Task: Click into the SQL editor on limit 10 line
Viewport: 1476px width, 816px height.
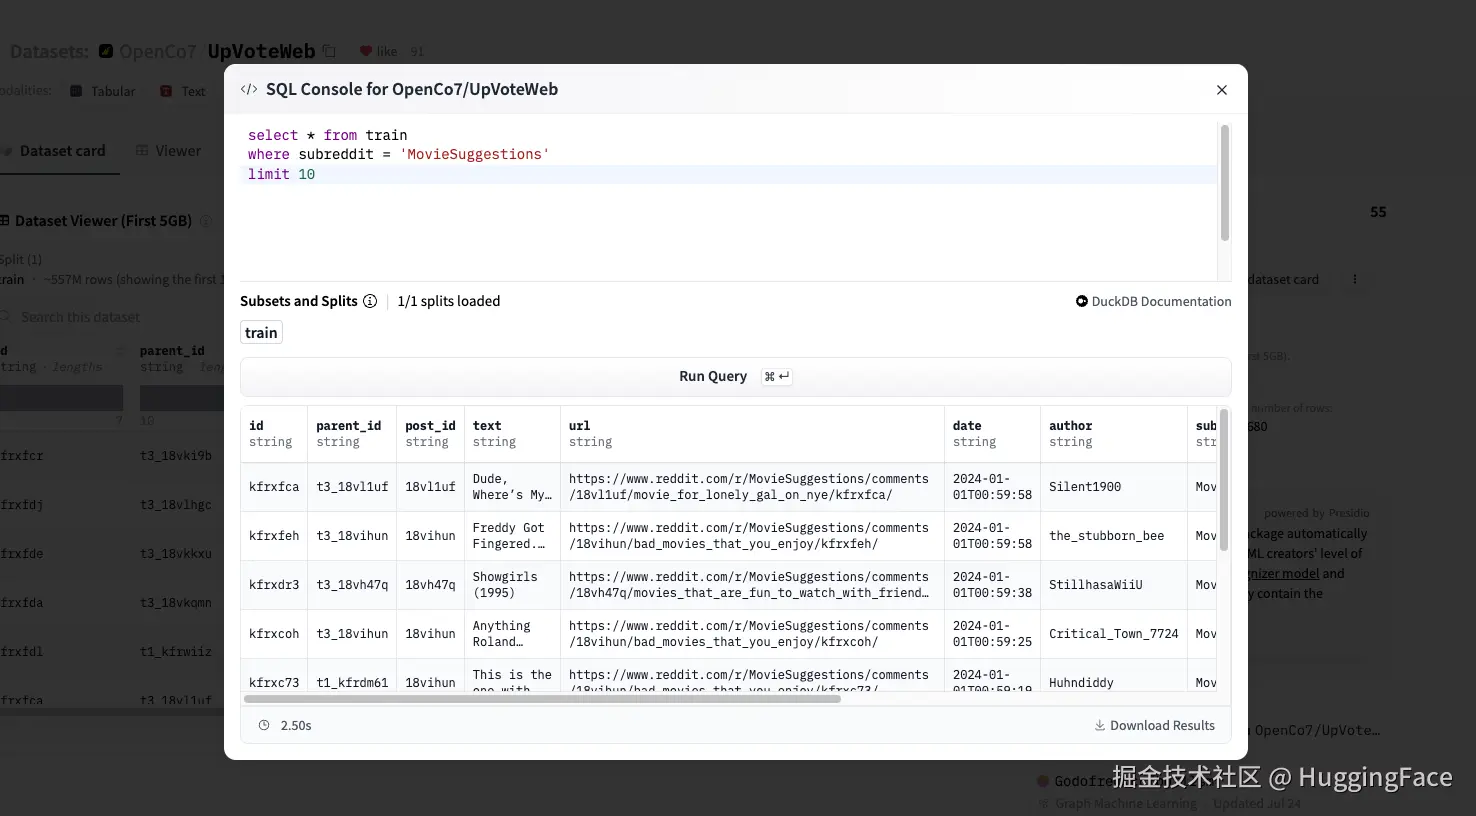Action: 730,174
